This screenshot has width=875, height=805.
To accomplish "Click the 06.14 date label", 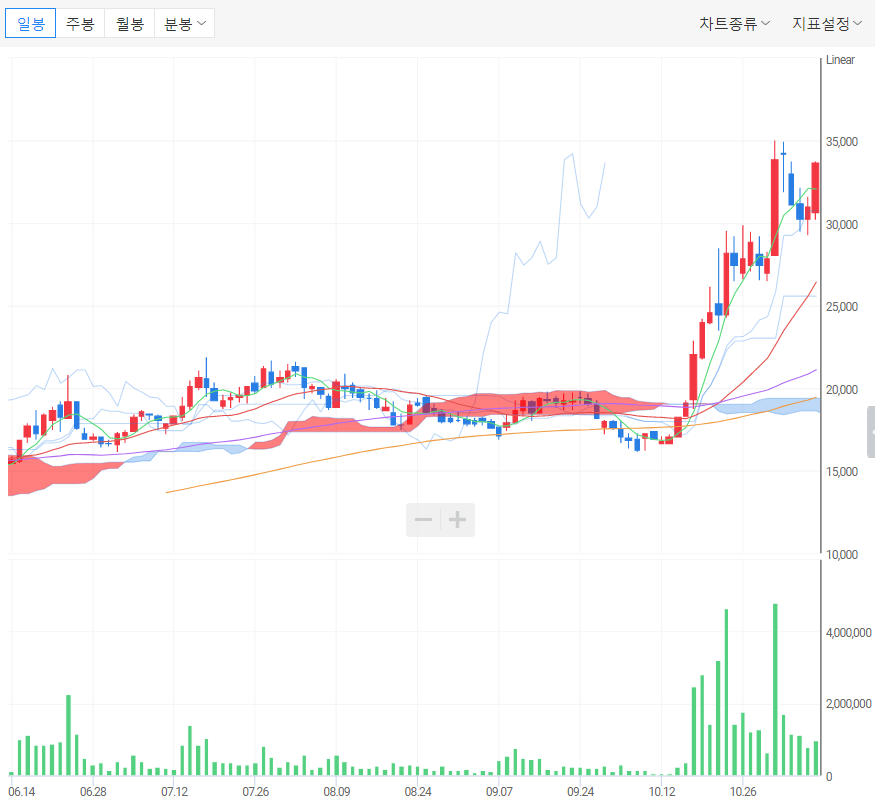I will point(22,792).
